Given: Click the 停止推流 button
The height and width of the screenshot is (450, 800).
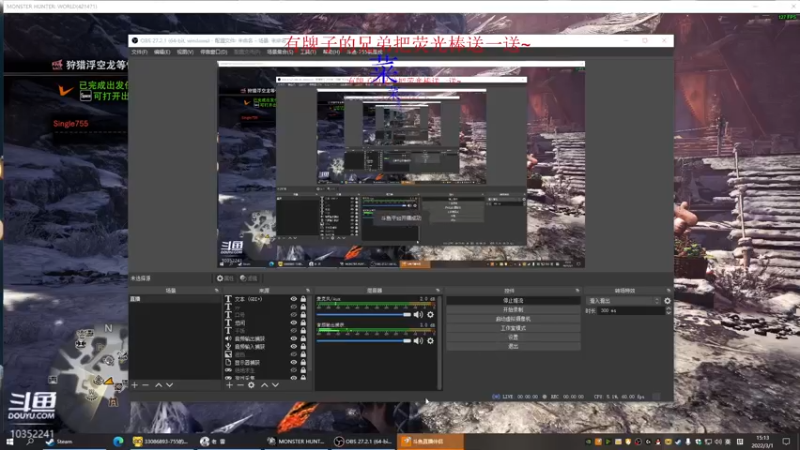Looking at the screenshot, I should point(513,301).
